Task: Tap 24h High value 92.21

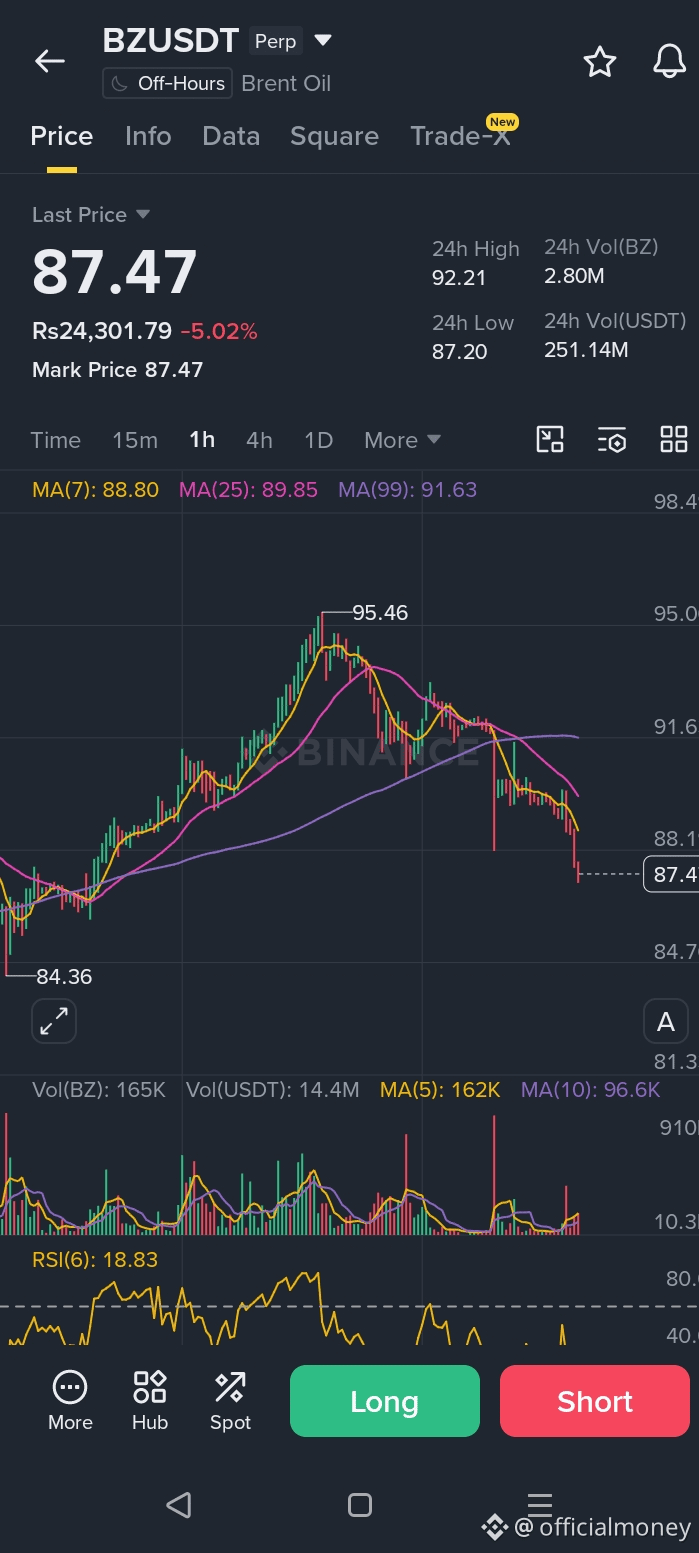Action: coord(458,278)
